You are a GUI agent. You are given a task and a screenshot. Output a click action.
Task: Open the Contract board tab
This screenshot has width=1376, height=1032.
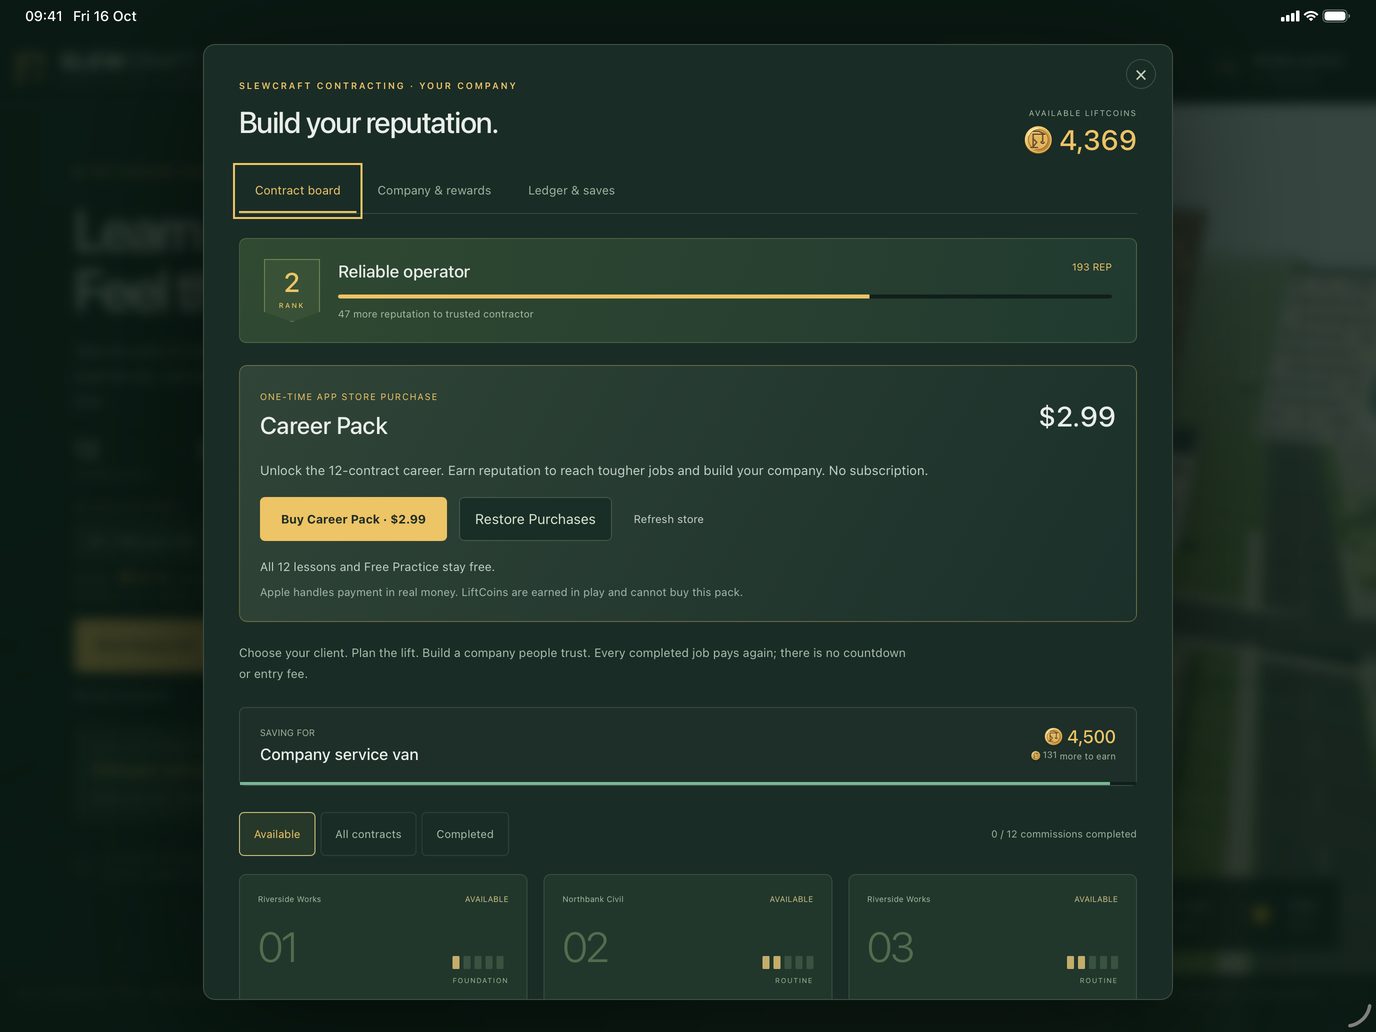click(298, 190)
